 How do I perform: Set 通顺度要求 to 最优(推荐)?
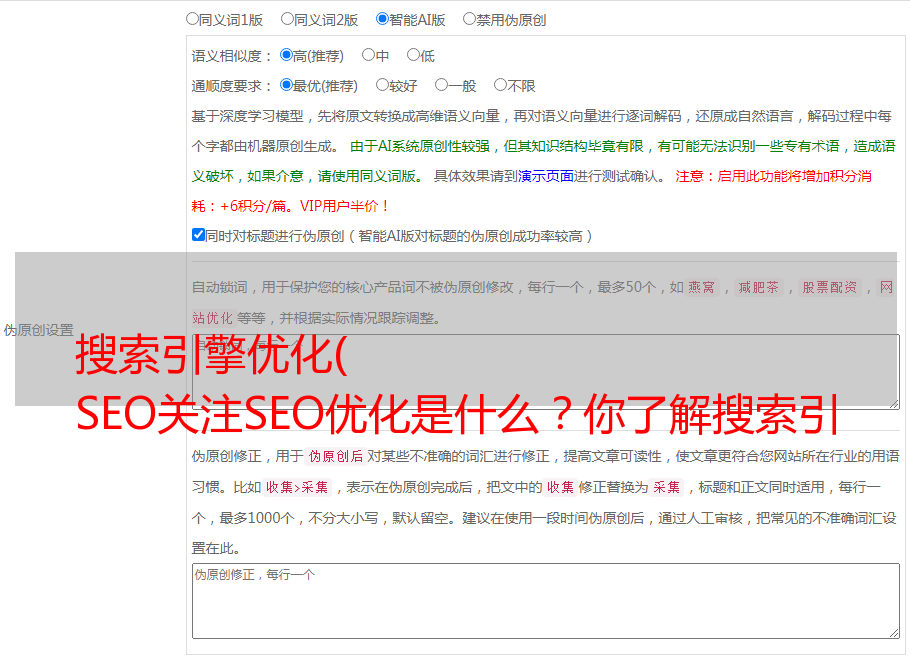point(287,86)
